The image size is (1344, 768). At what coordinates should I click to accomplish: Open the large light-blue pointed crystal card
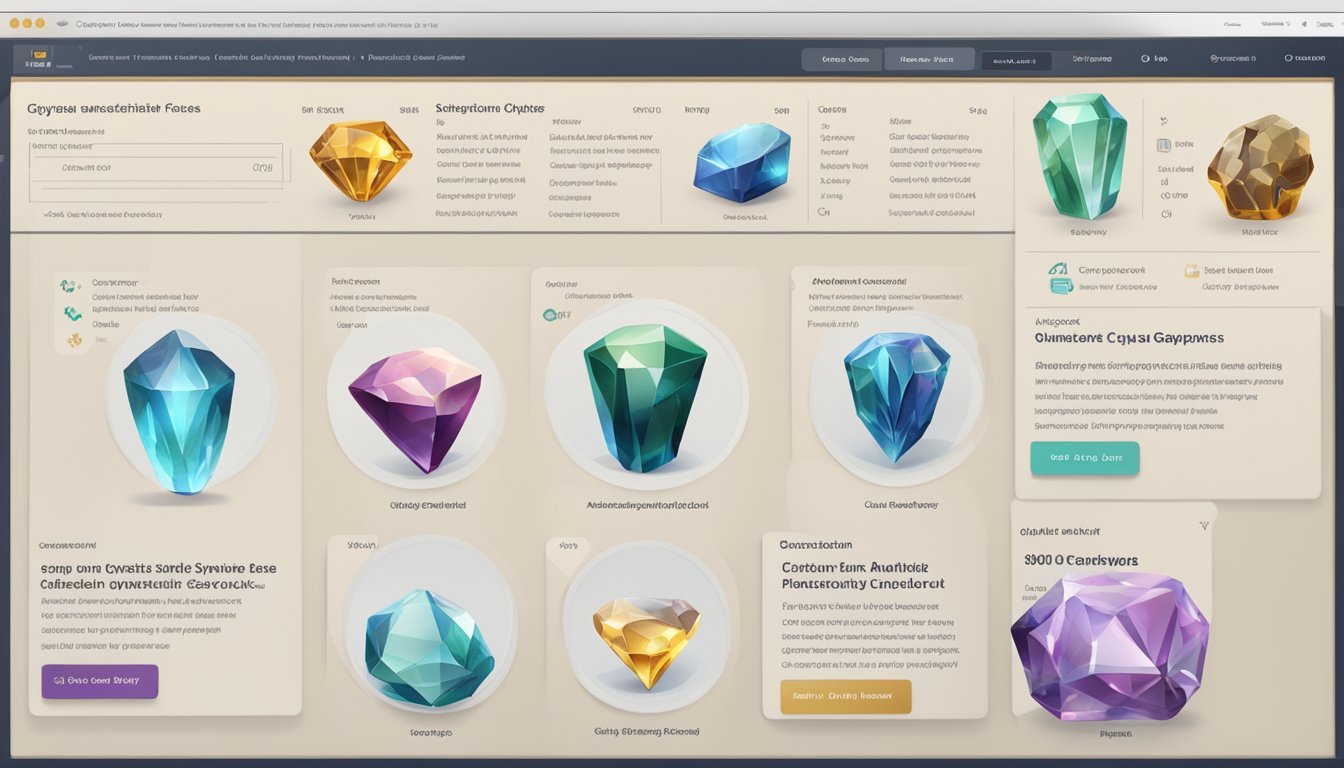pyautogui.click(x=179, y=411)
